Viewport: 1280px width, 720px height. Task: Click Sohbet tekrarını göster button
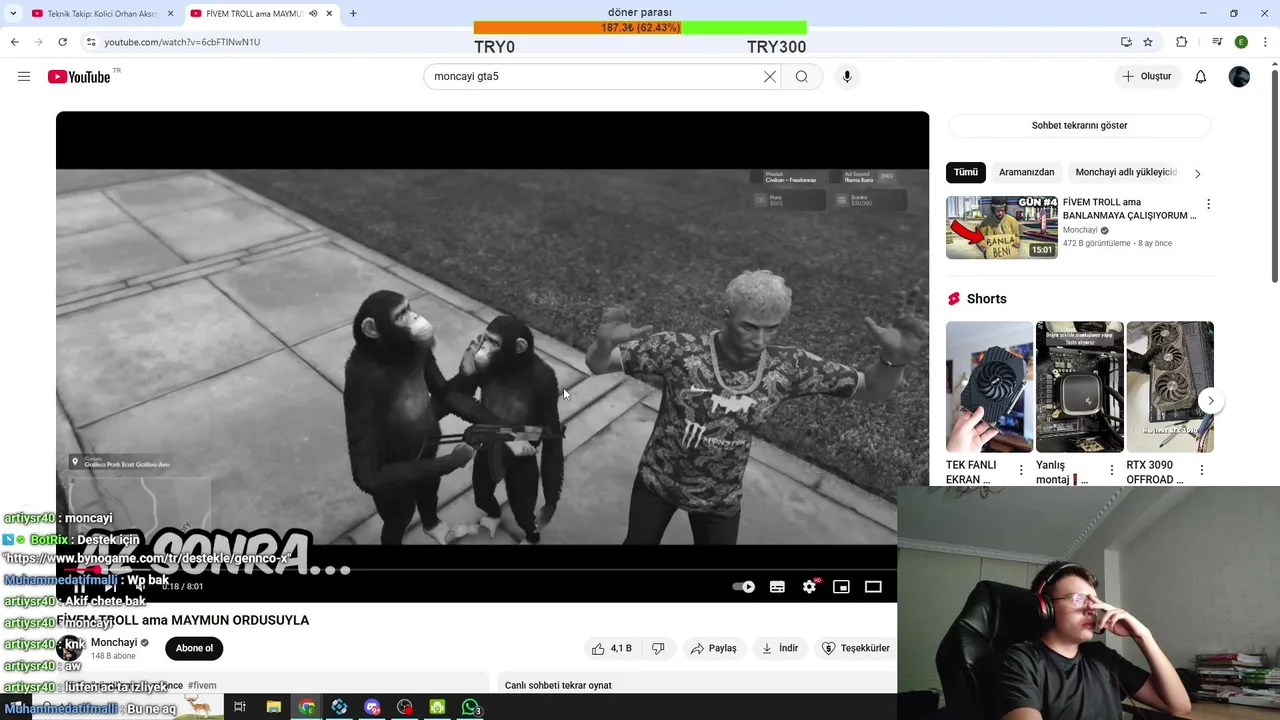point(1079,126)
